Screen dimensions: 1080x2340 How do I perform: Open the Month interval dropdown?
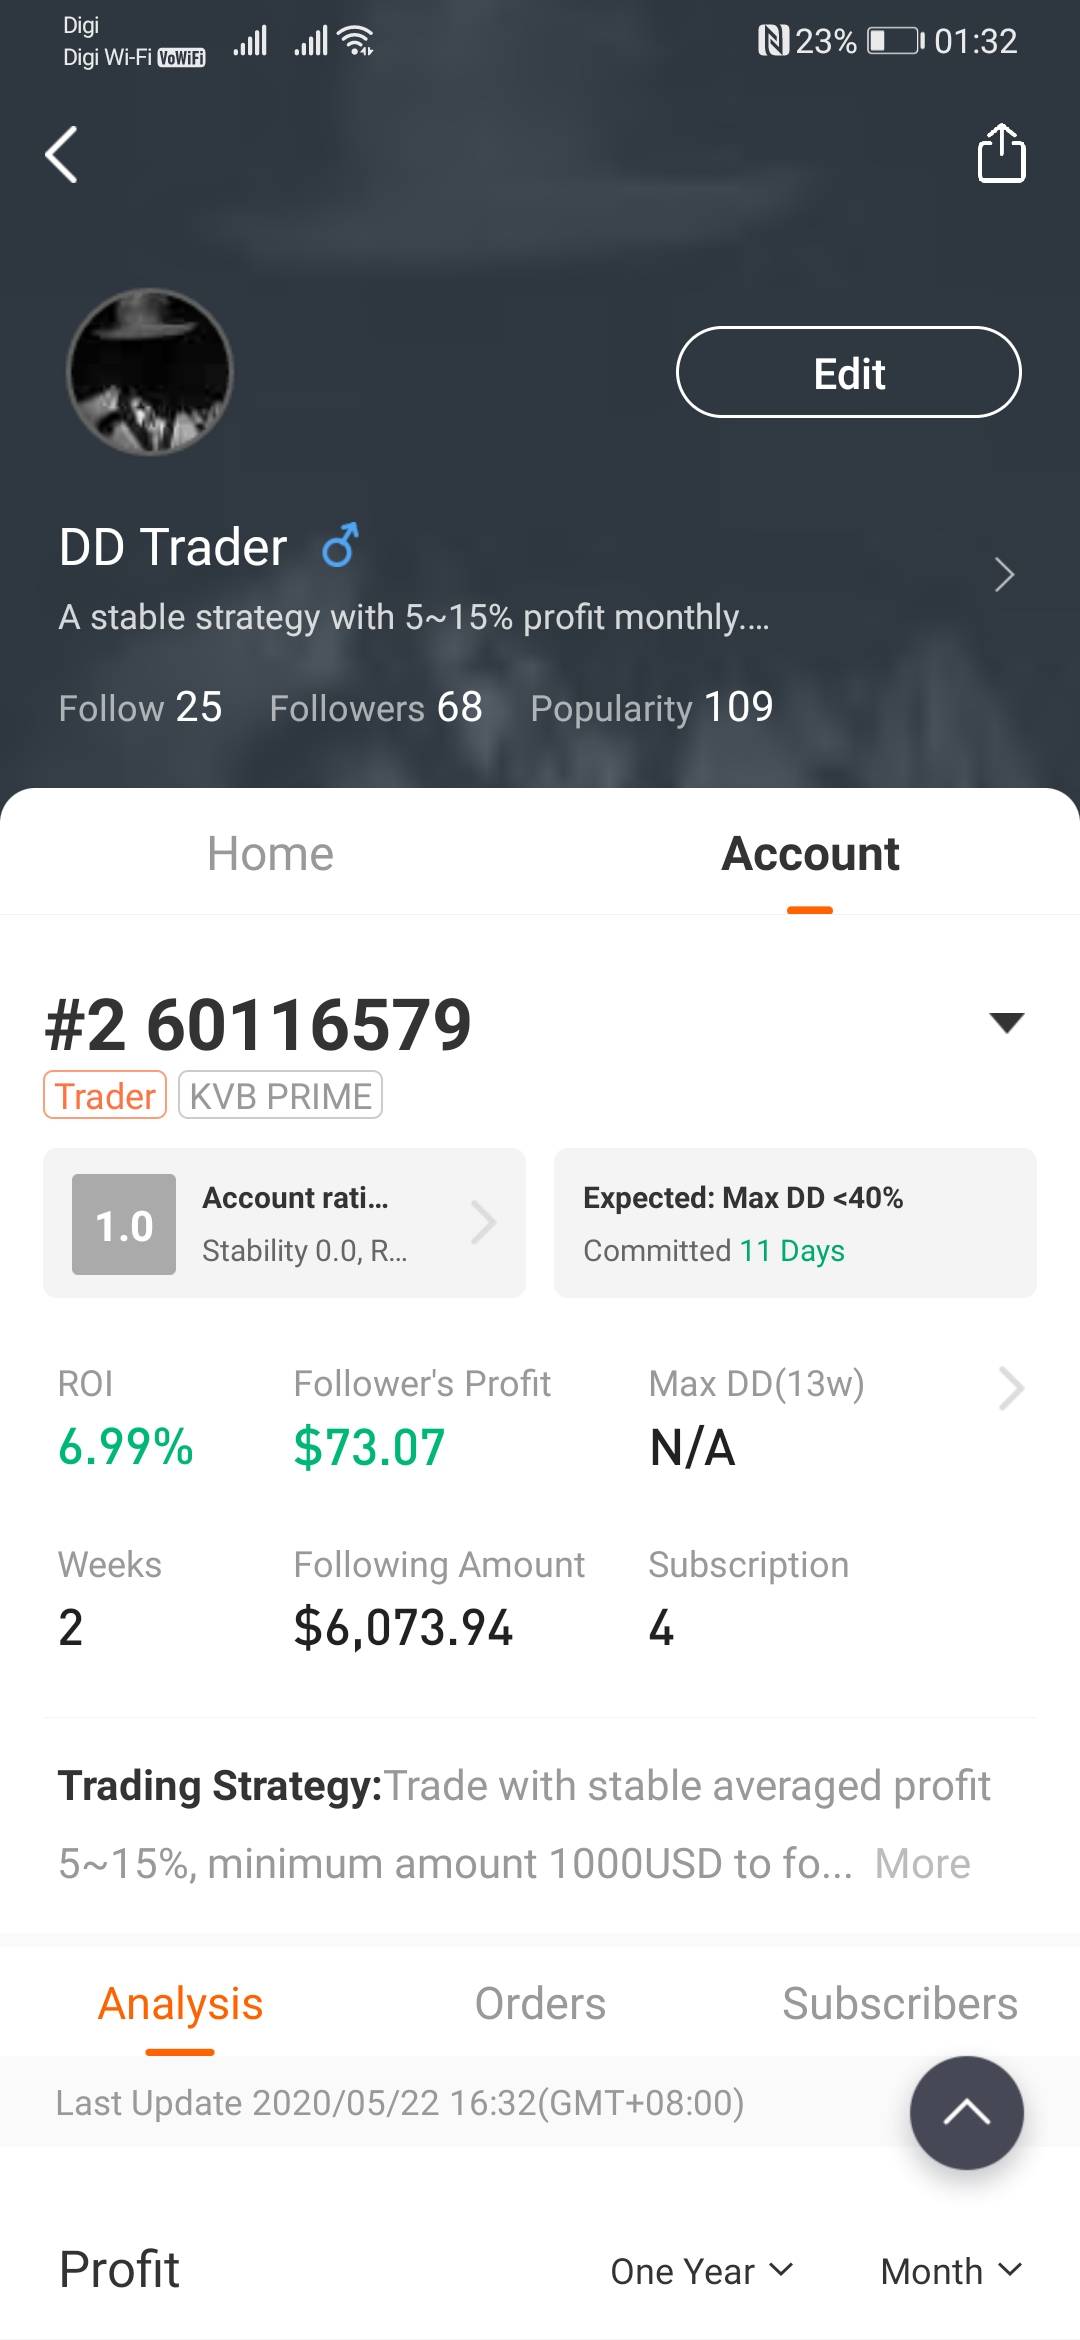tap(950, 2271)
